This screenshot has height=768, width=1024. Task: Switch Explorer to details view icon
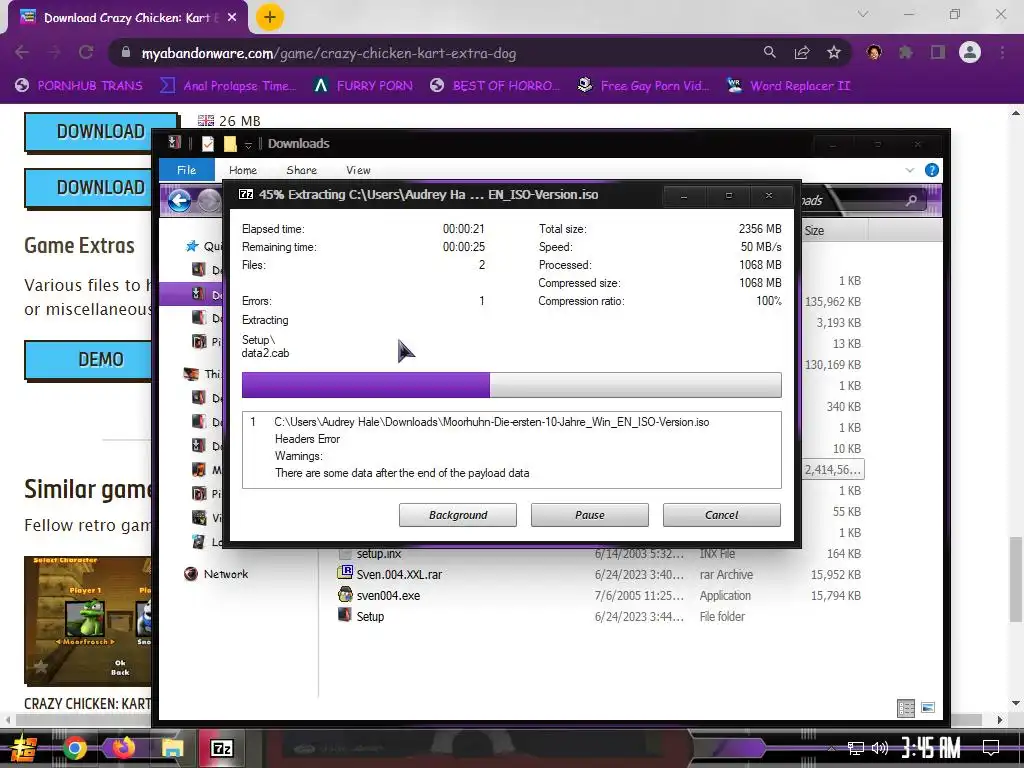pyautogui.click(x=906, y=708)
